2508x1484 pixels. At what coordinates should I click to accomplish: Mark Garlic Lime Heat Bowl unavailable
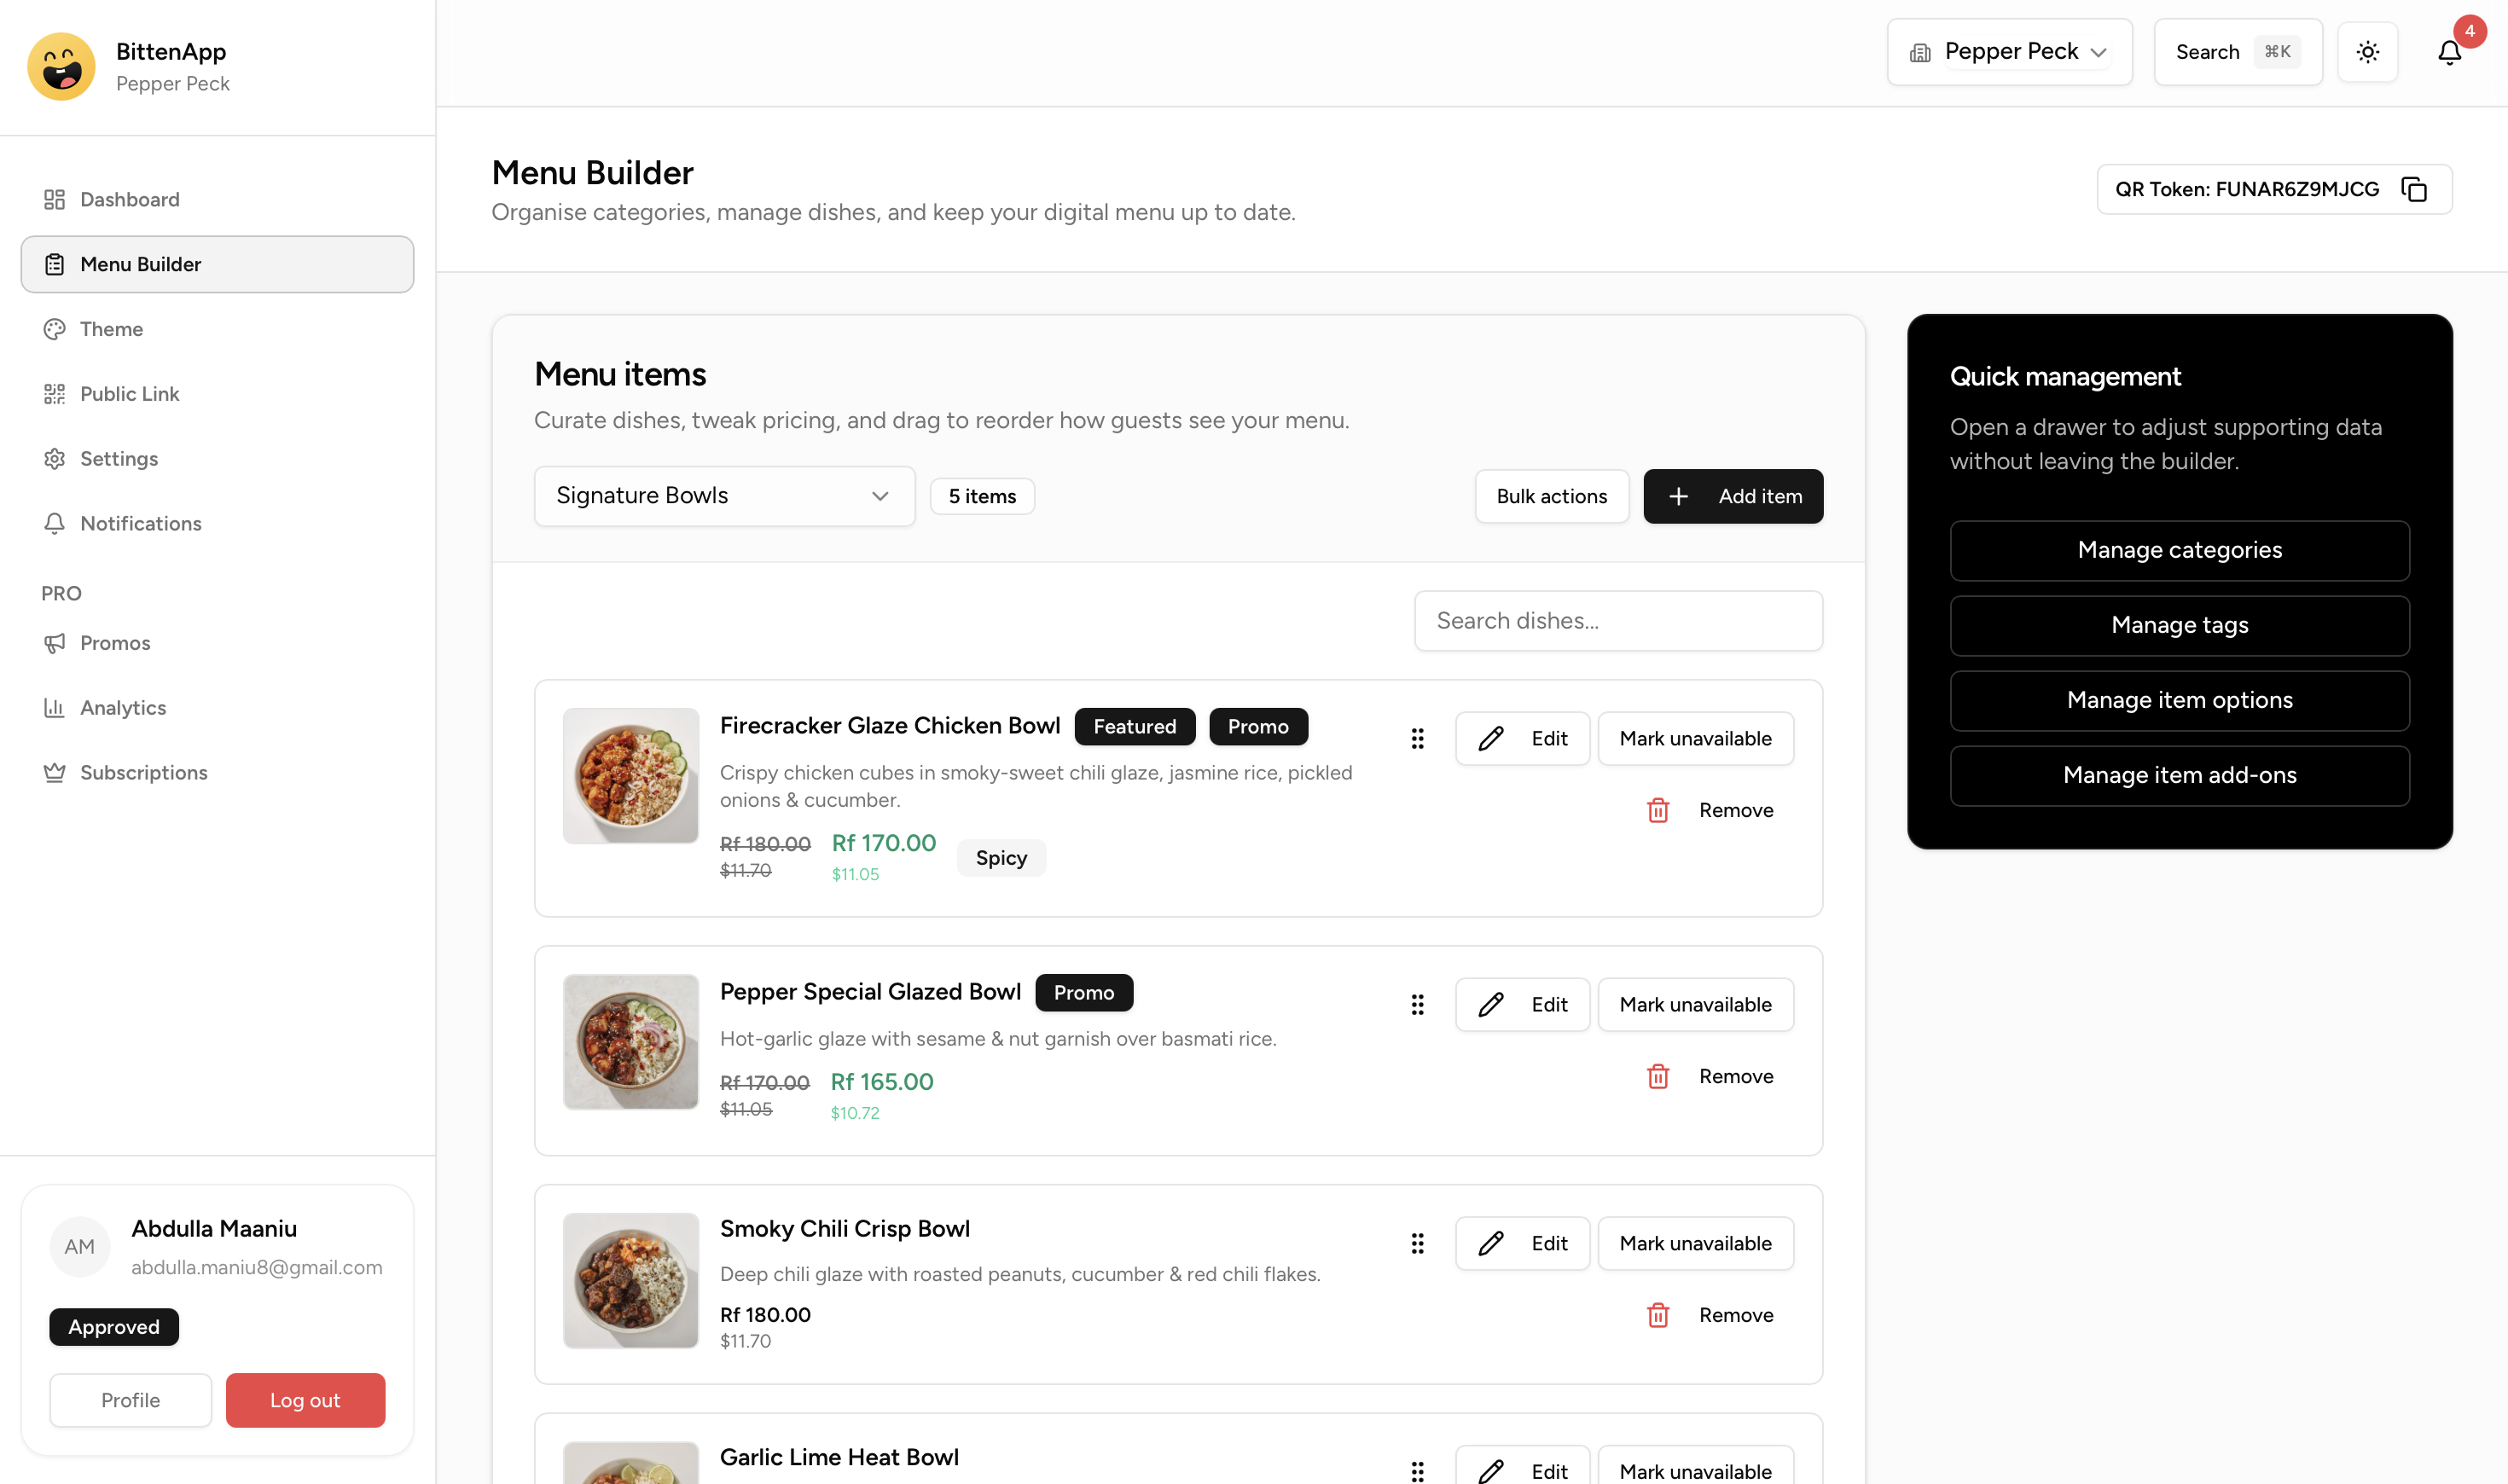(x=1695, y=1470)
